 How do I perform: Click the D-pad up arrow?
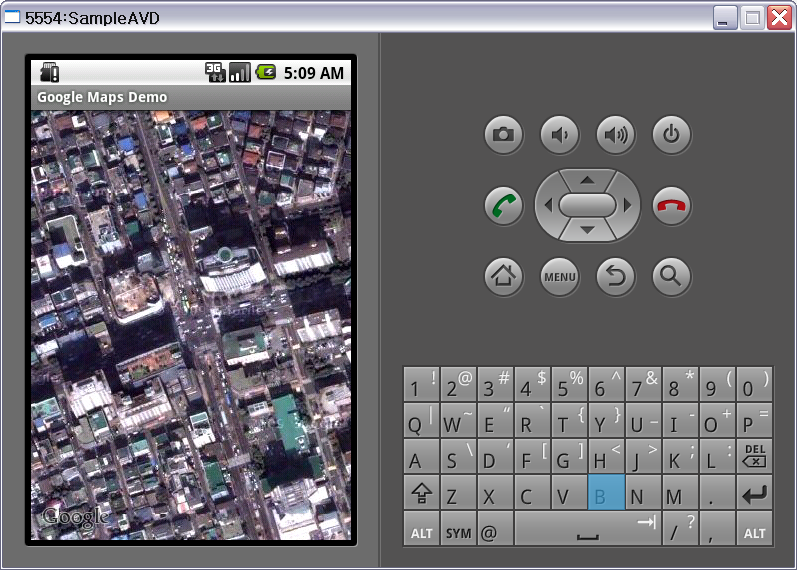(x=588, y=179)
